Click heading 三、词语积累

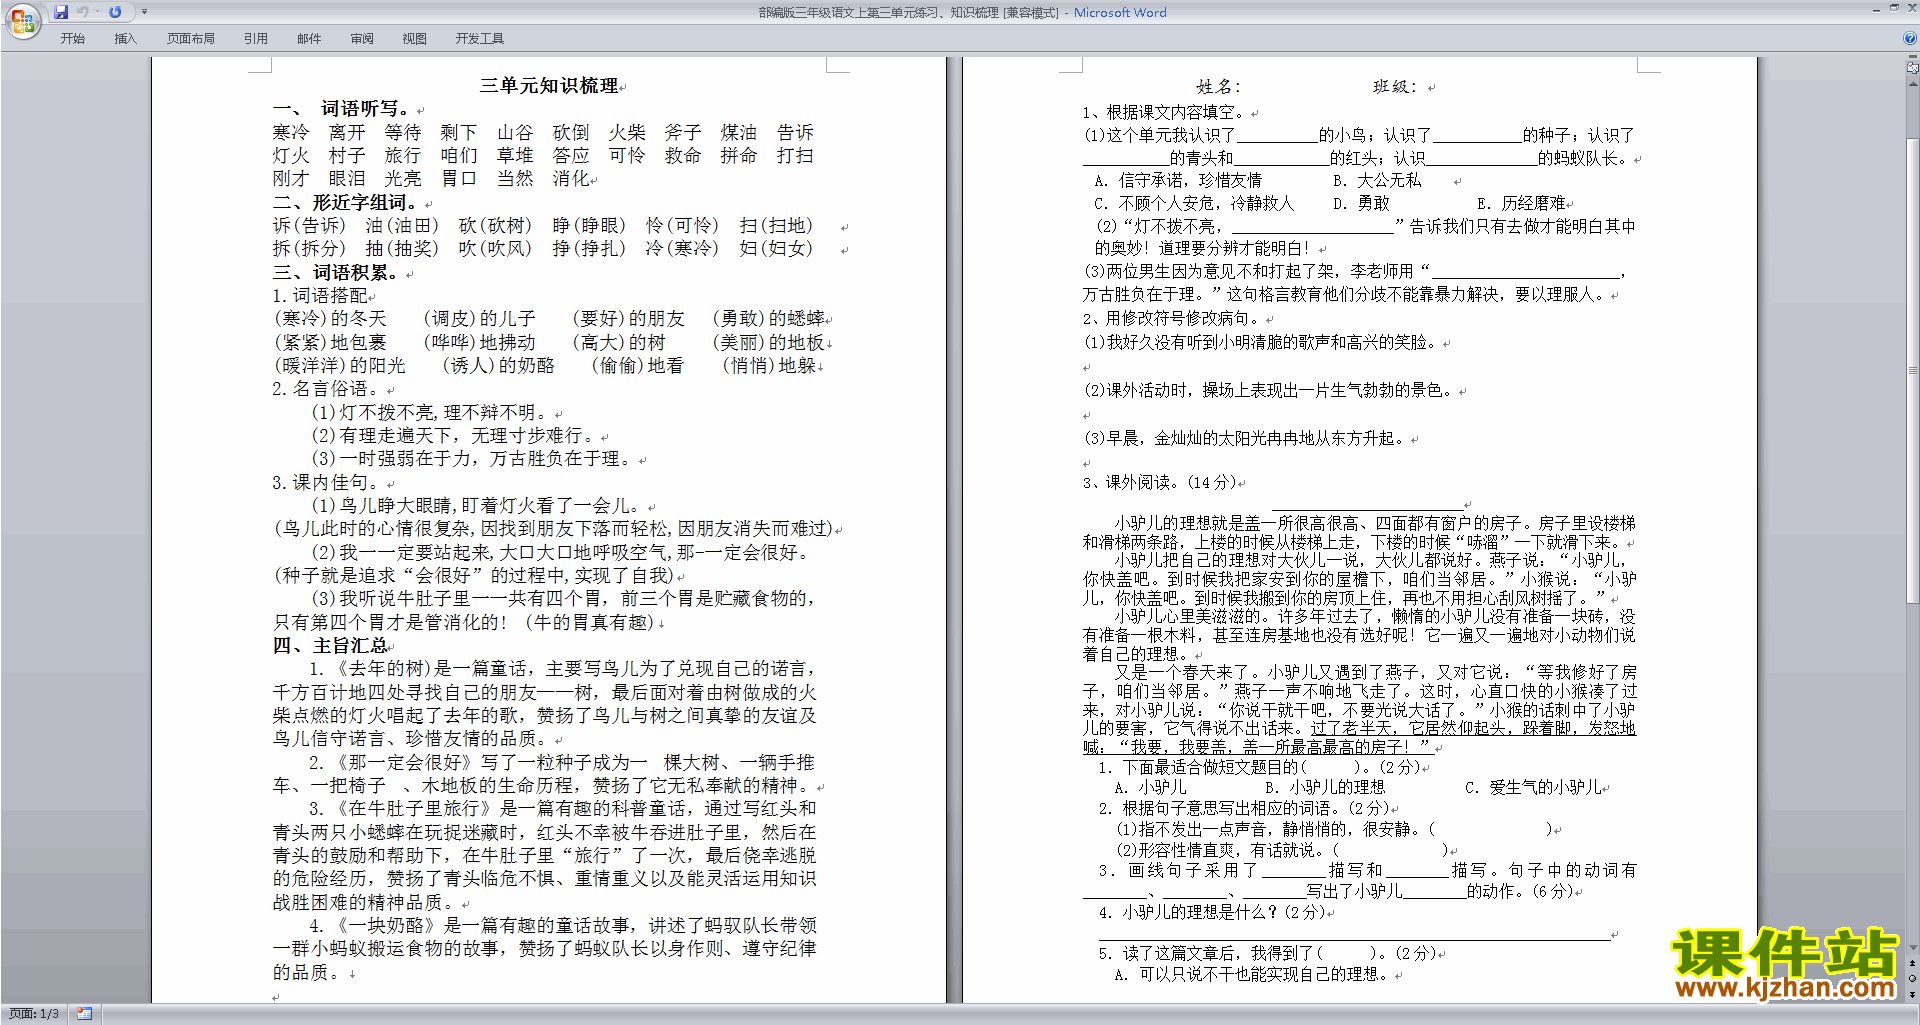tap(336, 272)
